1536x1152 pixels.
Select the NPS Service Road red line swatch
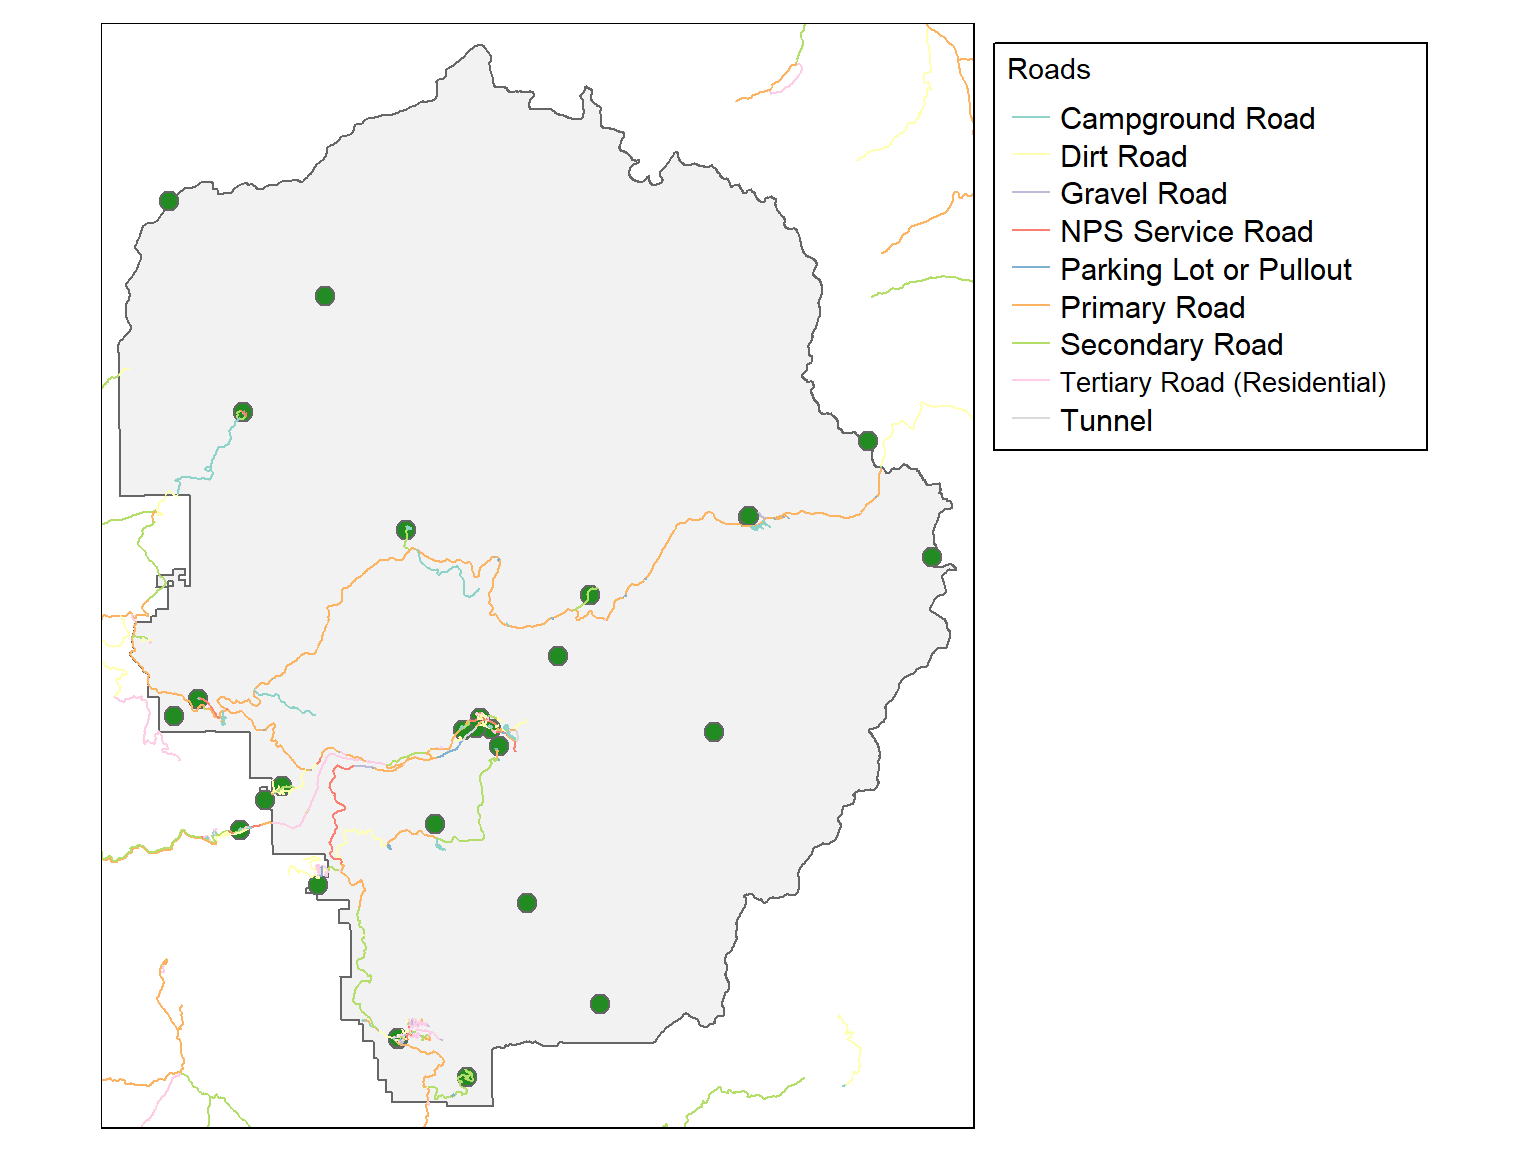[1030, 231]
